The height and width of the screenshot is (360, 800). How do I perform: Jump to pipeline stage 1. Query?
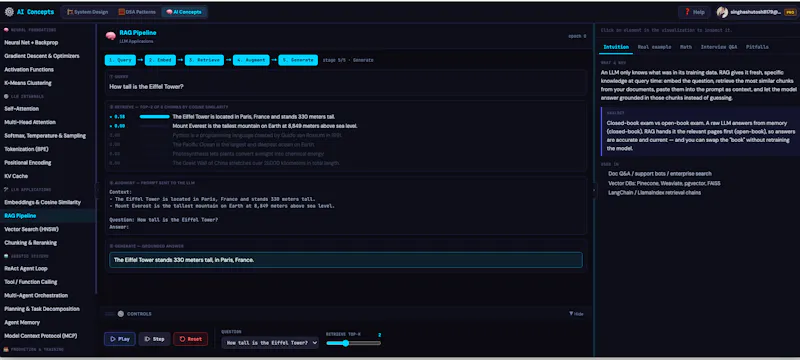coord(120,60)
